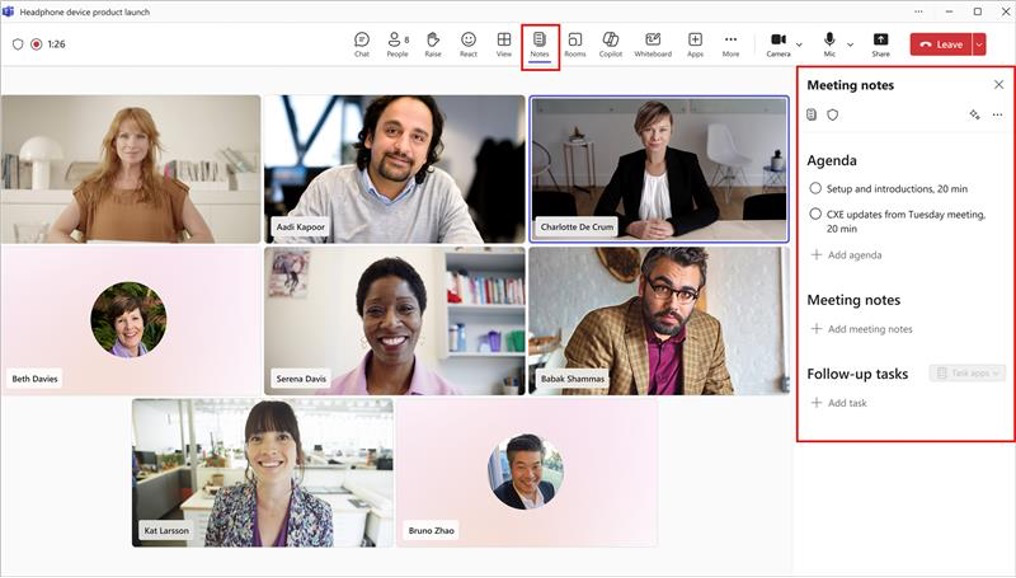Open the React emoji picker
Viewport: 1016px width, 578px height.
[468, 44]
